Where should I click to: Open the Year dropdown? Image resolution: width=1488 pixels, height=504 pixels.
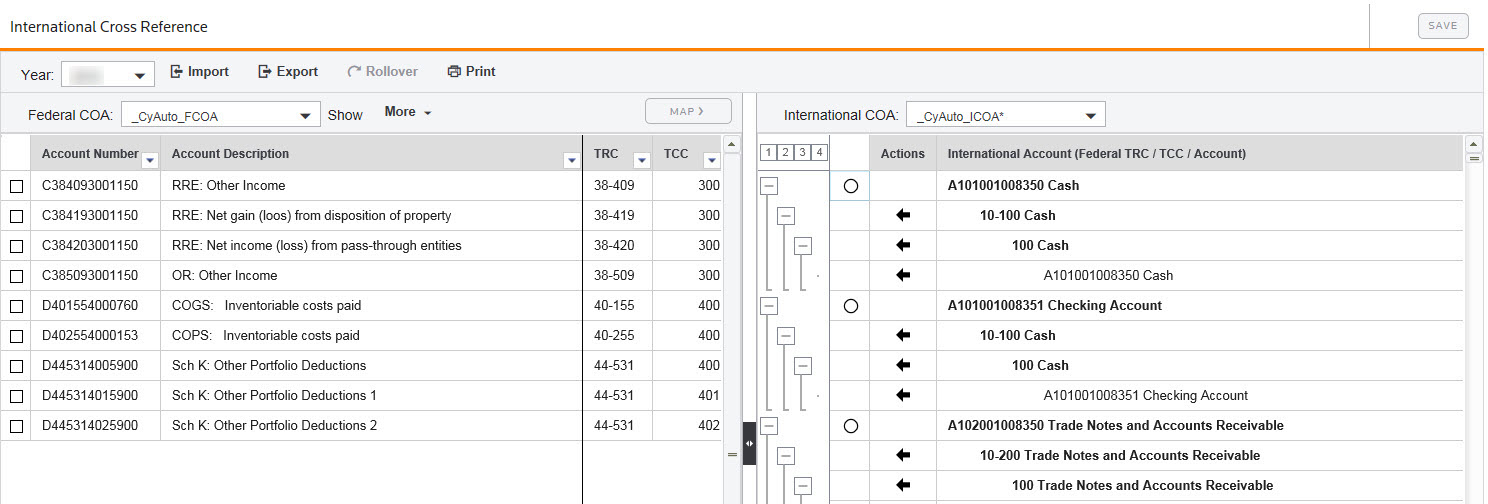pyautogui.click(x=108, y=75)
